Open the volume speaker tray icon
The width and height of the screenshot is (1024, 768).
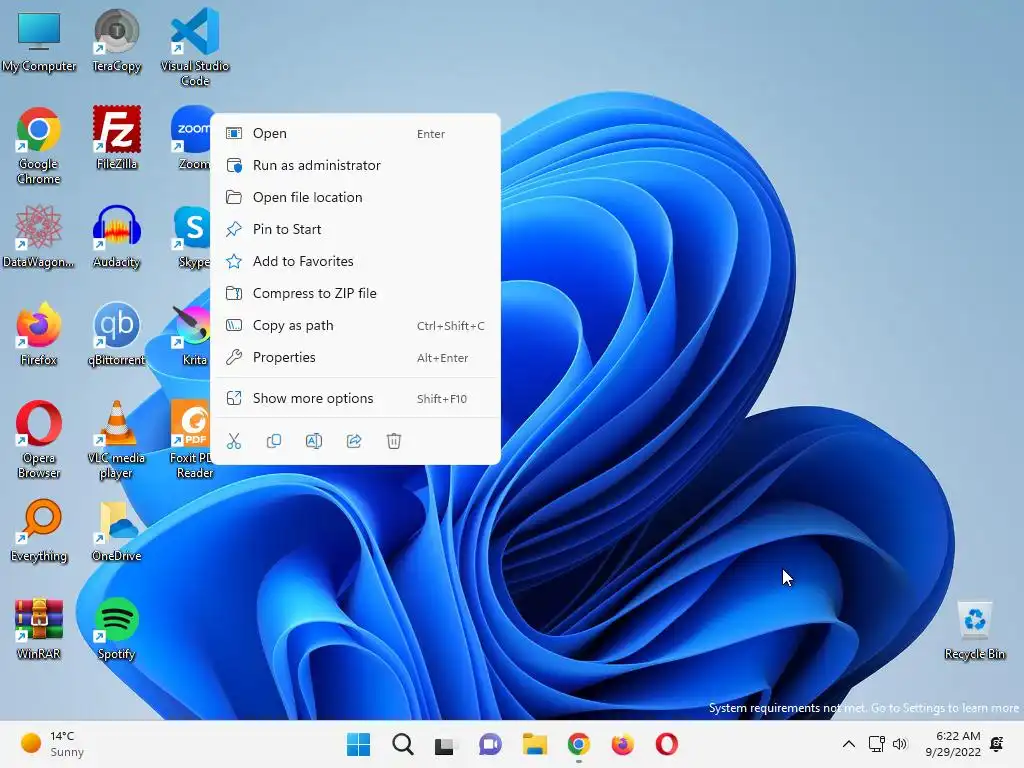900,744
